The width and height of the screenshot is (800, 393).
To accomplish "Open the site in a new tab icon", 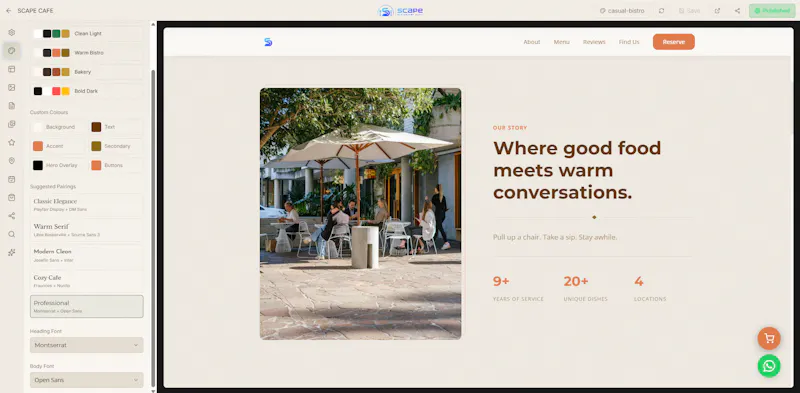I will tap(717, 11).
